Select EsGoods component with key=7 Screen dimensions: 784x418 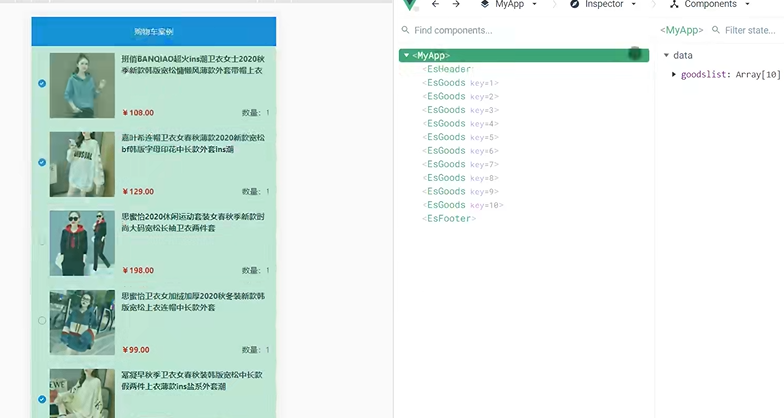[x=460, y=164]
